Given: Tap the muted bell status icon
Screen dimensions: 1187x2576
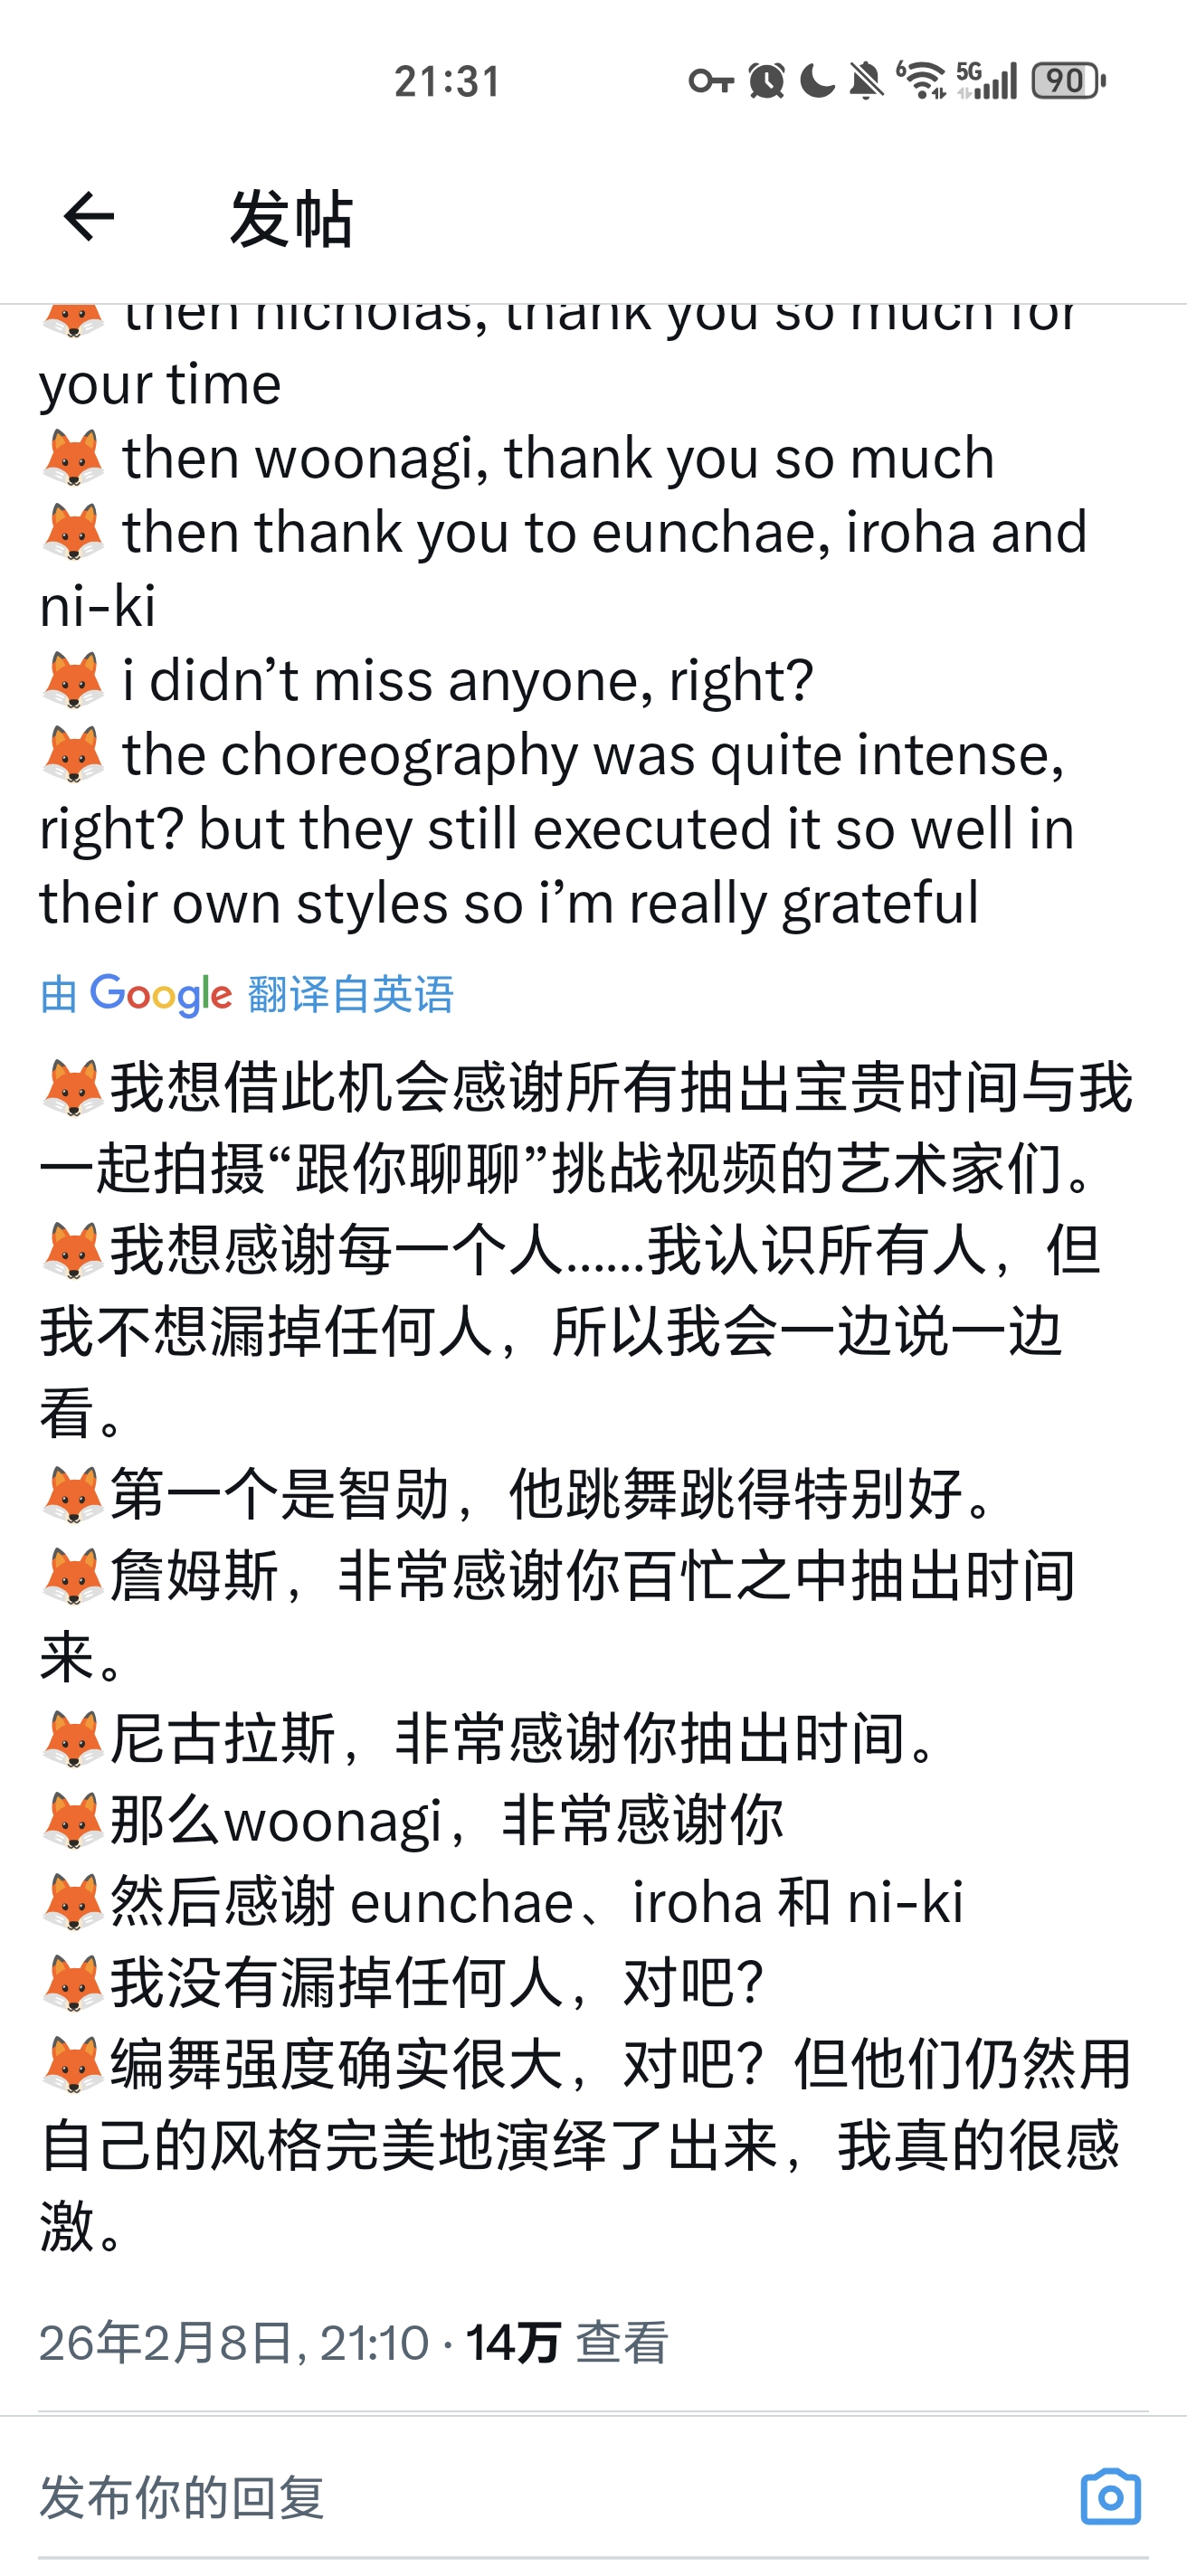Looking at the screenshot, I should 866,81.
